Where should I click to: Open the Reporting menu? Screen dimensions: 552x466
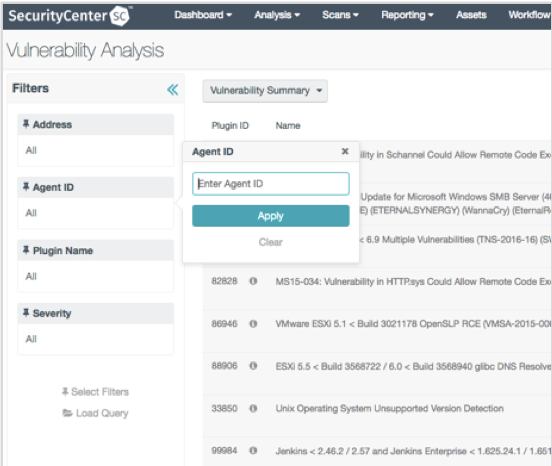(x=407, y=15)
